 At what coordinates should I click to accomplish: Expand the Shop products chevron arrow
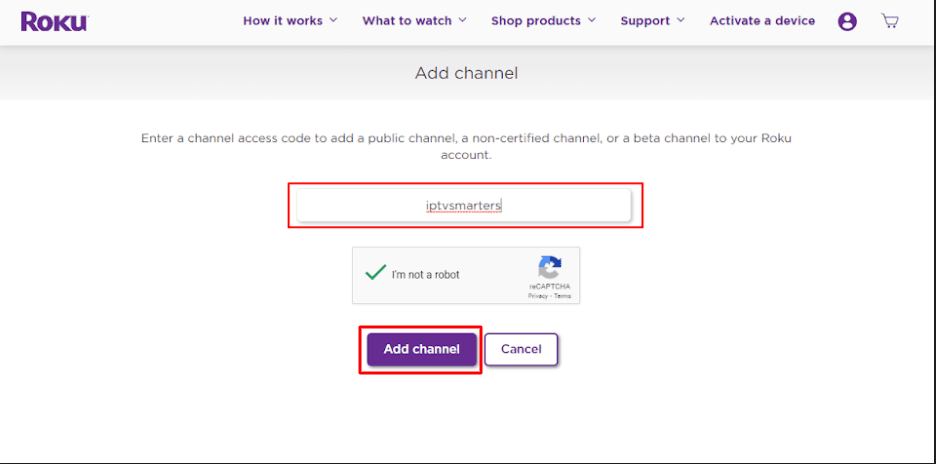592,21
